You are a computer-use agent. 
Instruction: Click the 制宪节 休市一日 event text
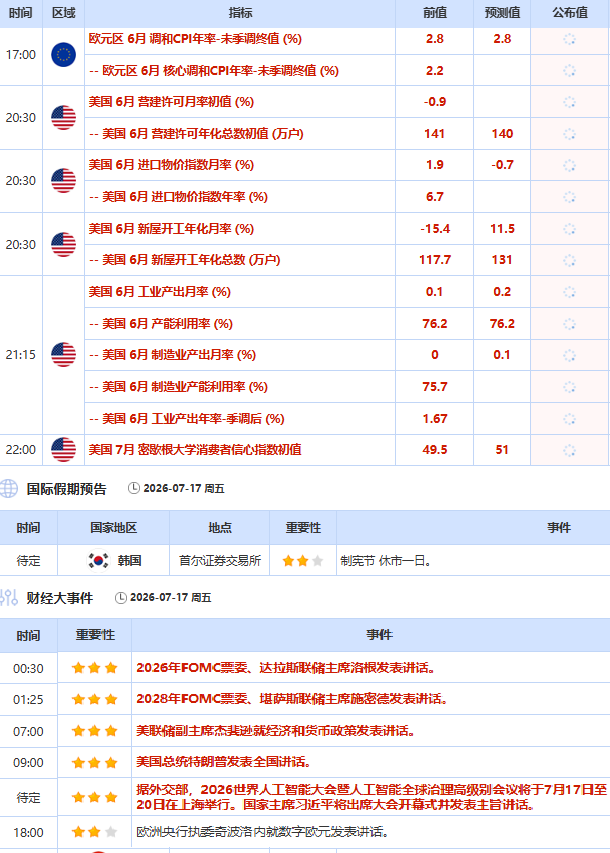pyautogui.click(x=386, y=561)
